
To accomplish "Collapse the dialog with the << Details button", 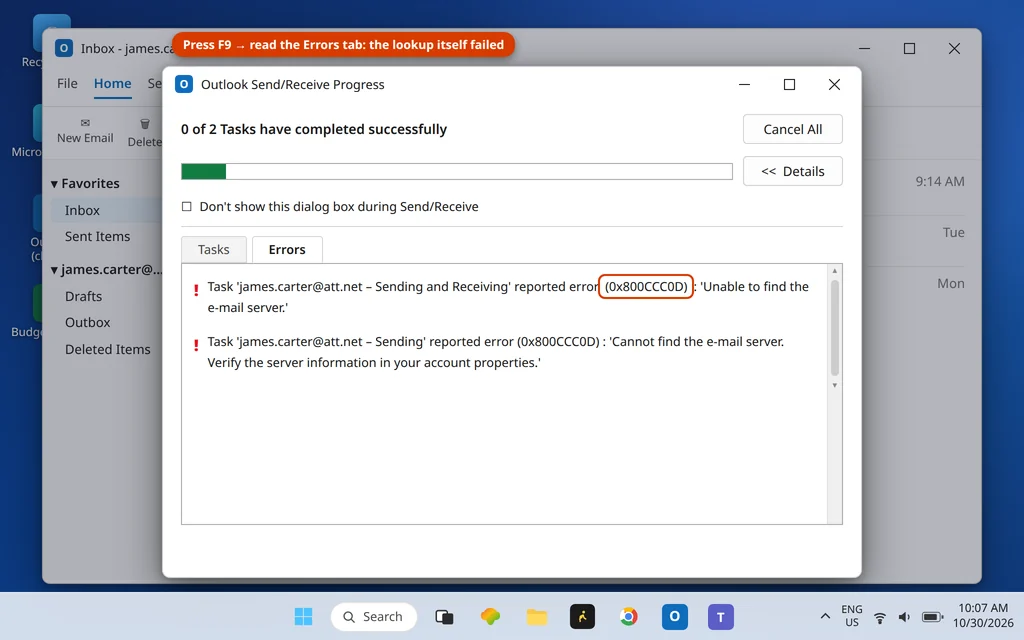I will (793, 171).
